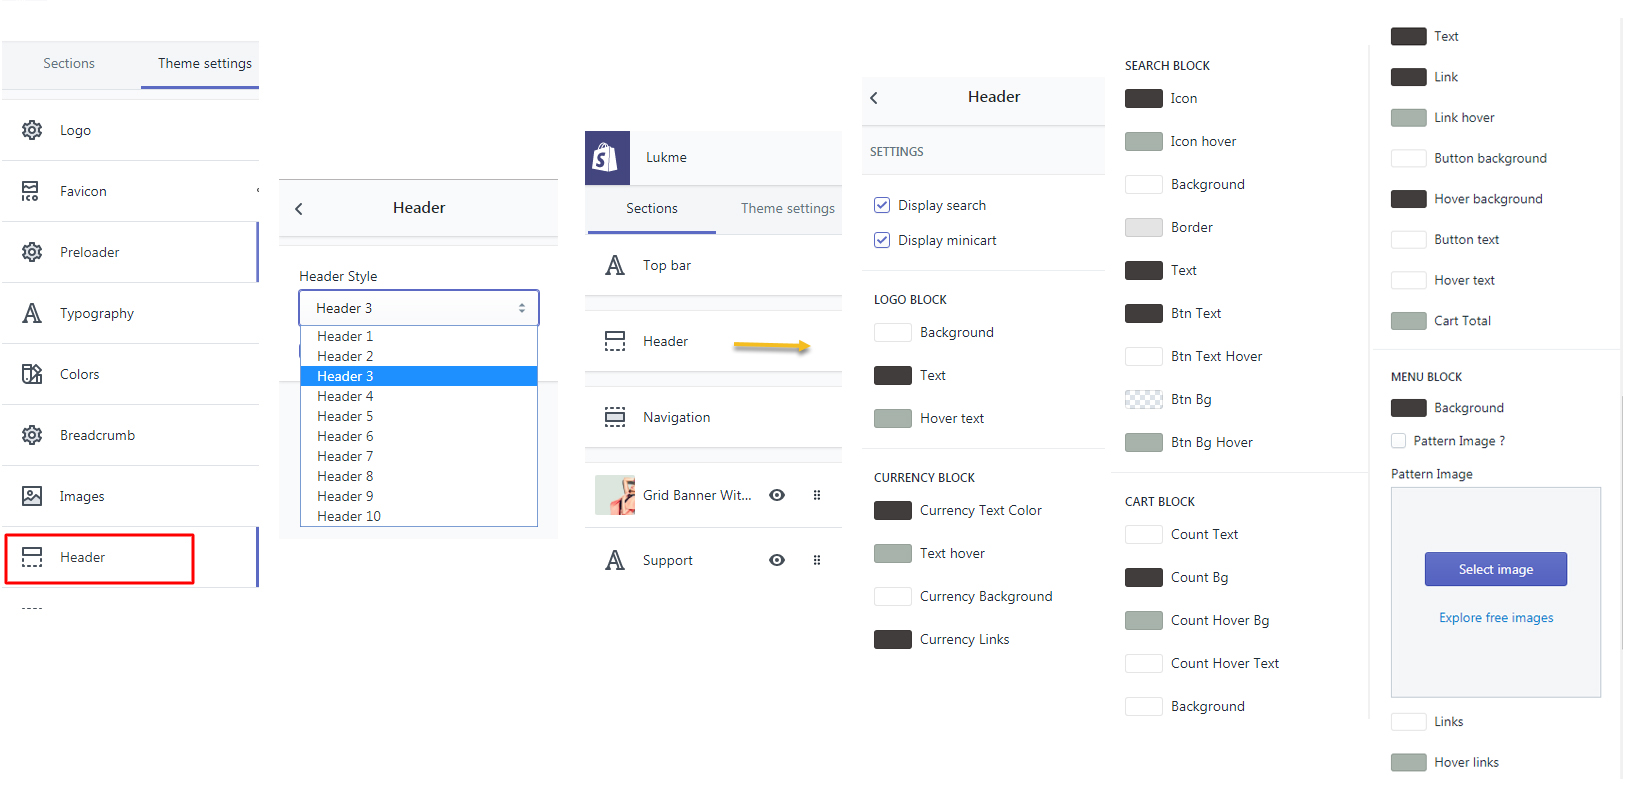This screenshot has height=788, width=1644.
Task: Click the Header layout icon in Theme settings
Action: click(32, 557)
